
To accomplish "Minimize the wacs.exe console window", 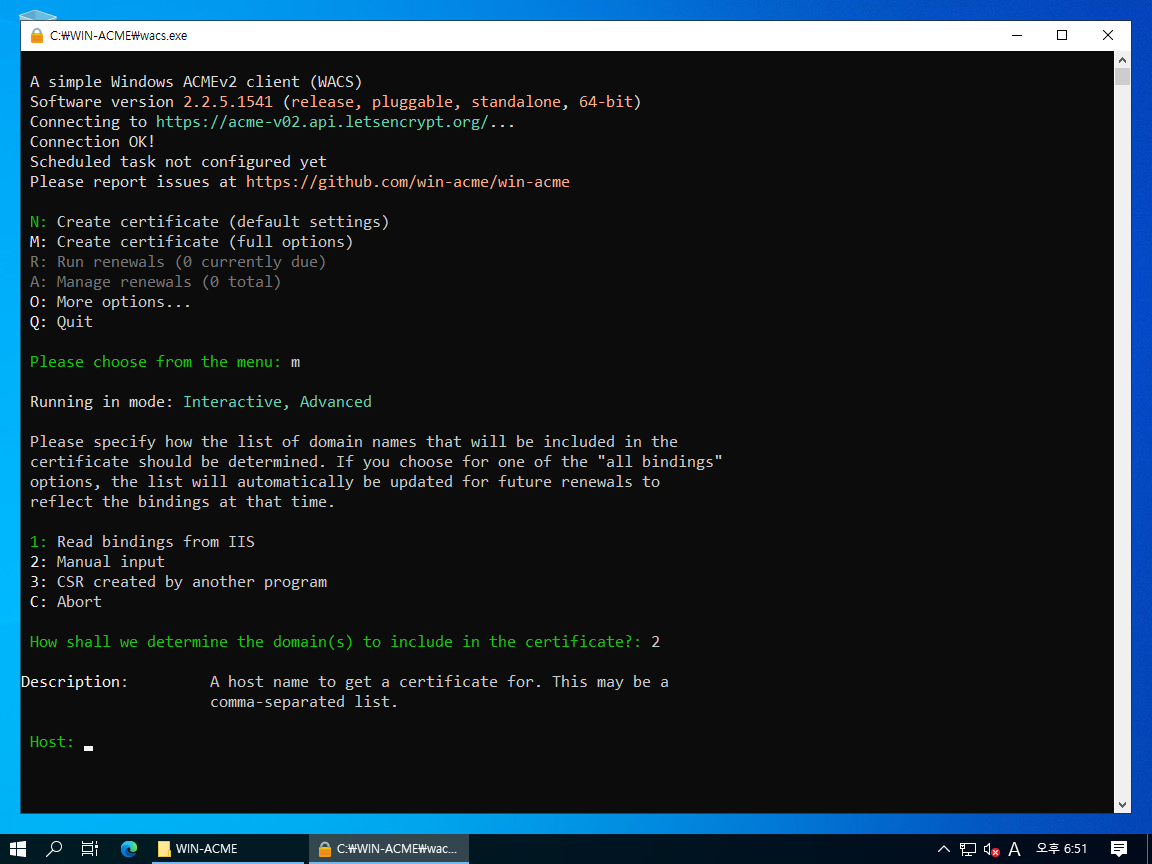I will pos(1017,35).
